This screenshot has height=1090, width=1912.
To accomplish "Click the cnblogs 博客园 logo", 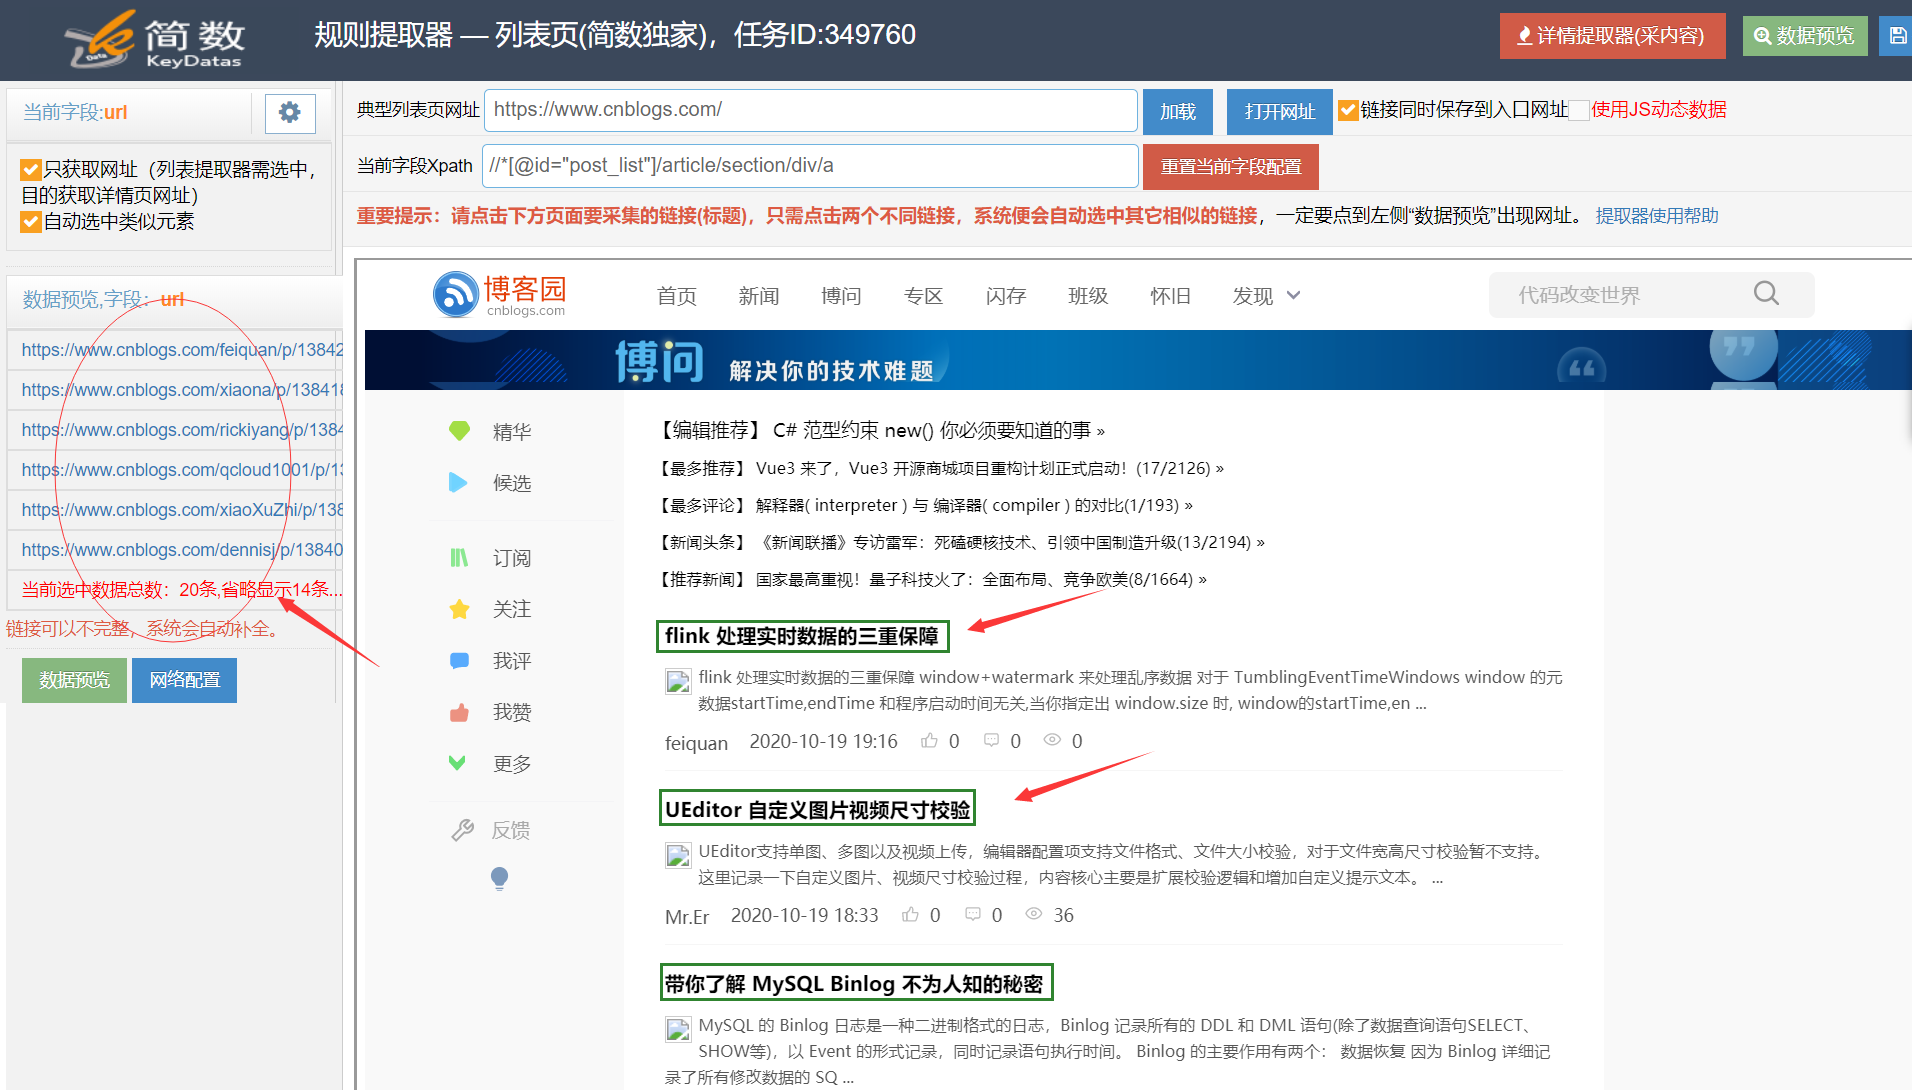I will tap(500, 294).
